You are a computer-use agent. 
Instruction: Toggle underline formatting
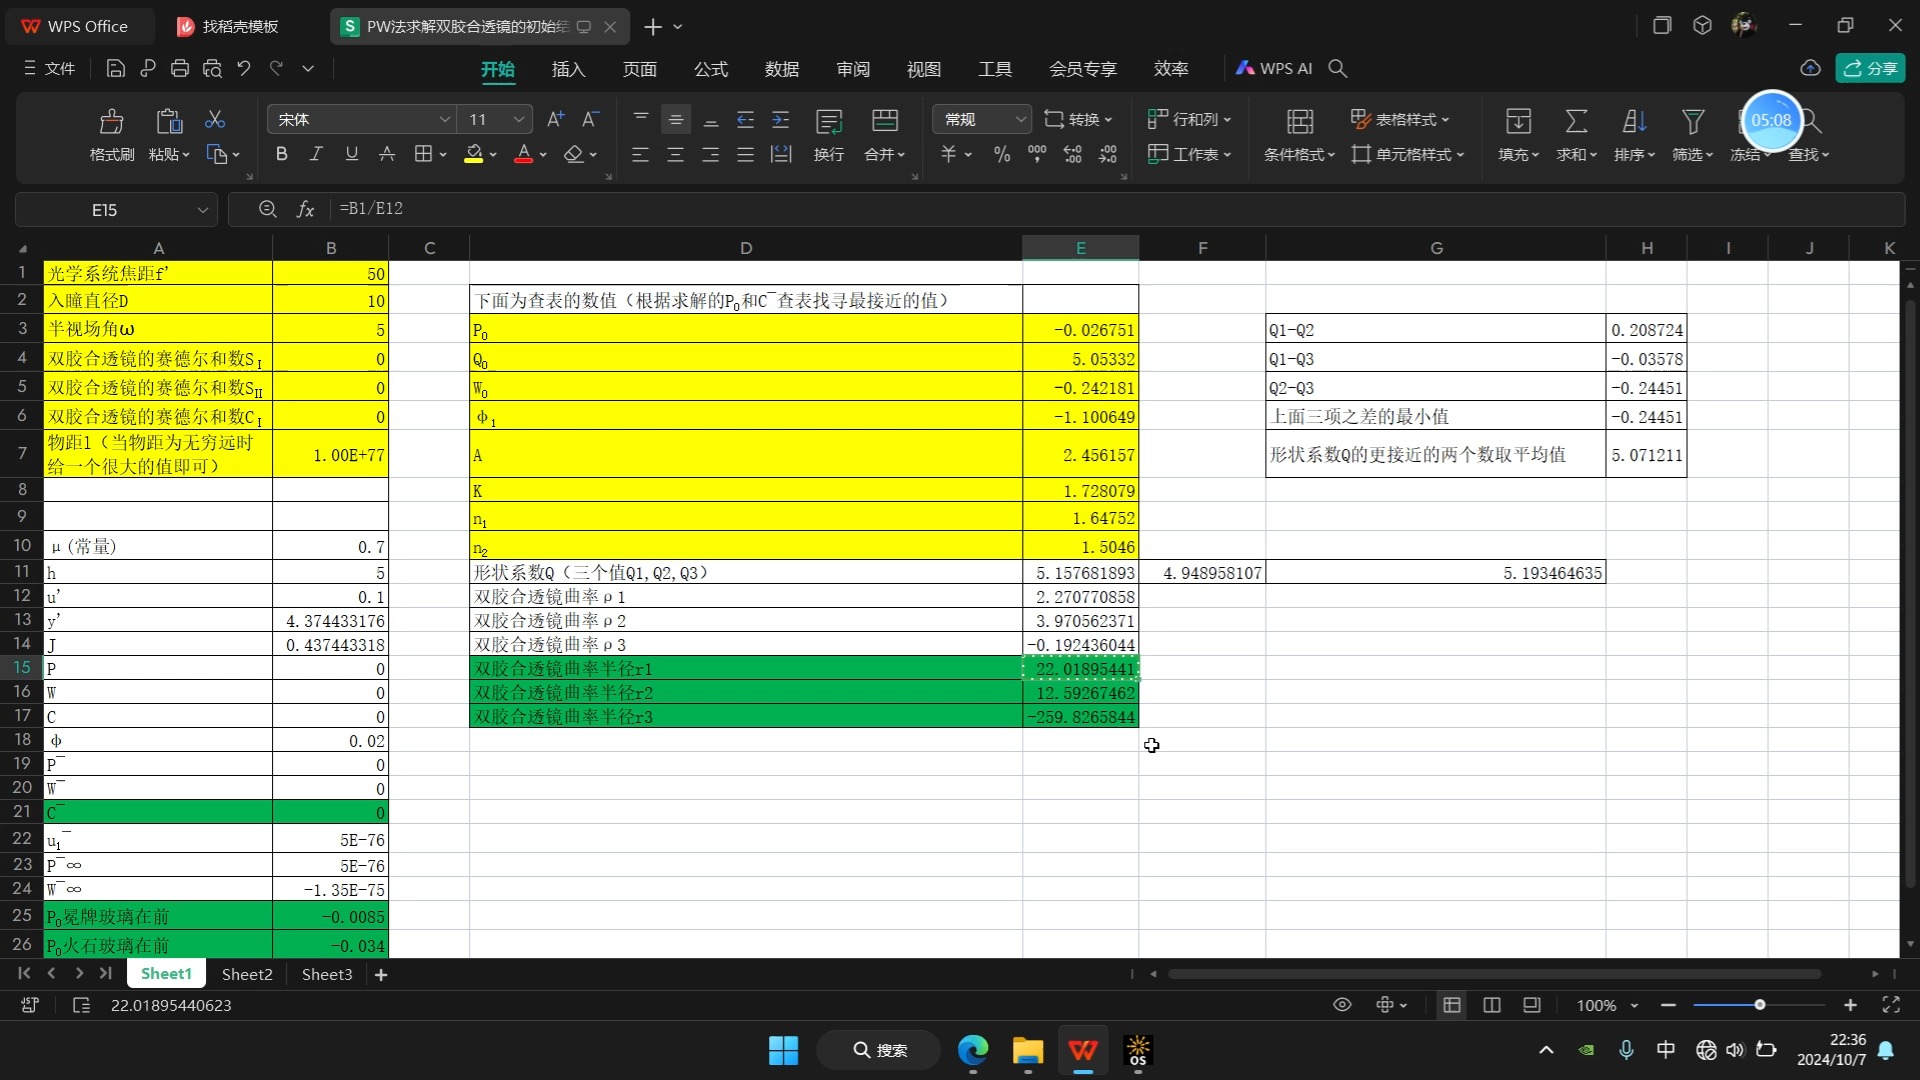[x=351, y=154]
